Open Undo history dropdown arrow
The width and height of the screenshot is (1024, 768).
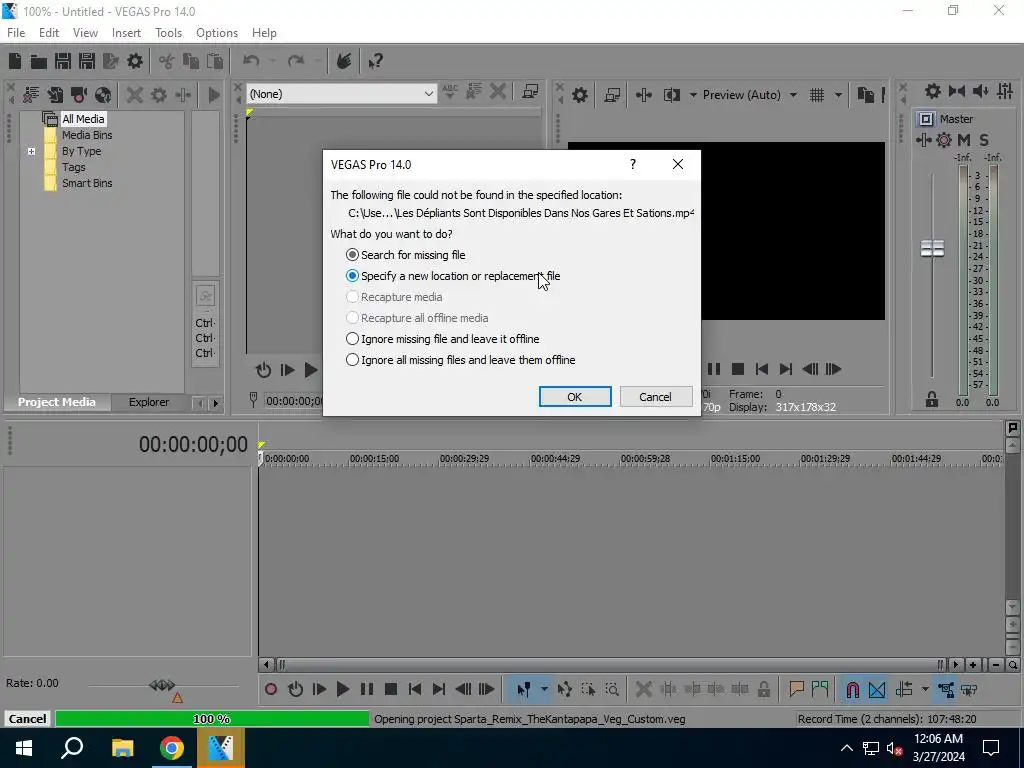(x=272, y=61)
